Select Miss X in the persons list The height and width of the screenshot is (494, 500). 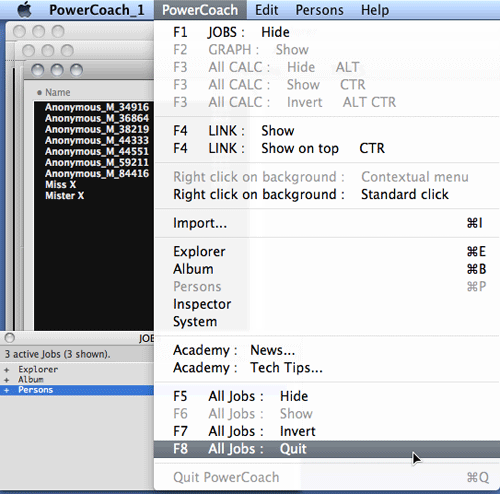(61, 184)
